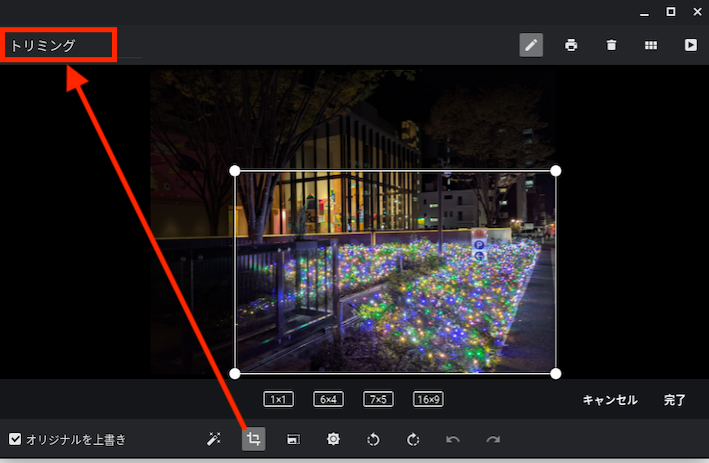Open the resize image tool

(293, 439)
